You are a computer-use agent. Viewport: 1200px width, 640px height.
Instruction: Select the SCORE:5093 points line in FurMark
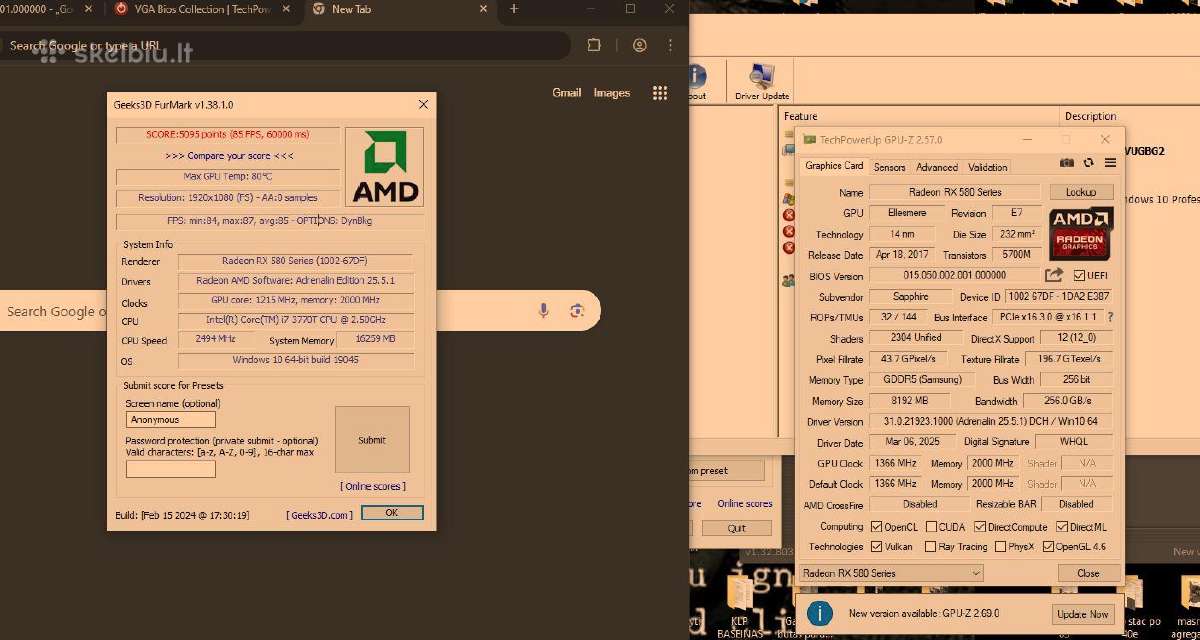227,134
